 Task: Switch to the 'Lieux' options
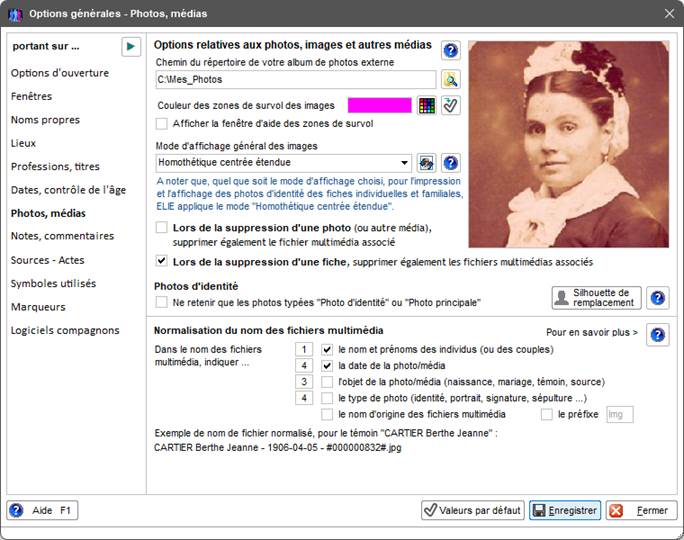[23, 144]
